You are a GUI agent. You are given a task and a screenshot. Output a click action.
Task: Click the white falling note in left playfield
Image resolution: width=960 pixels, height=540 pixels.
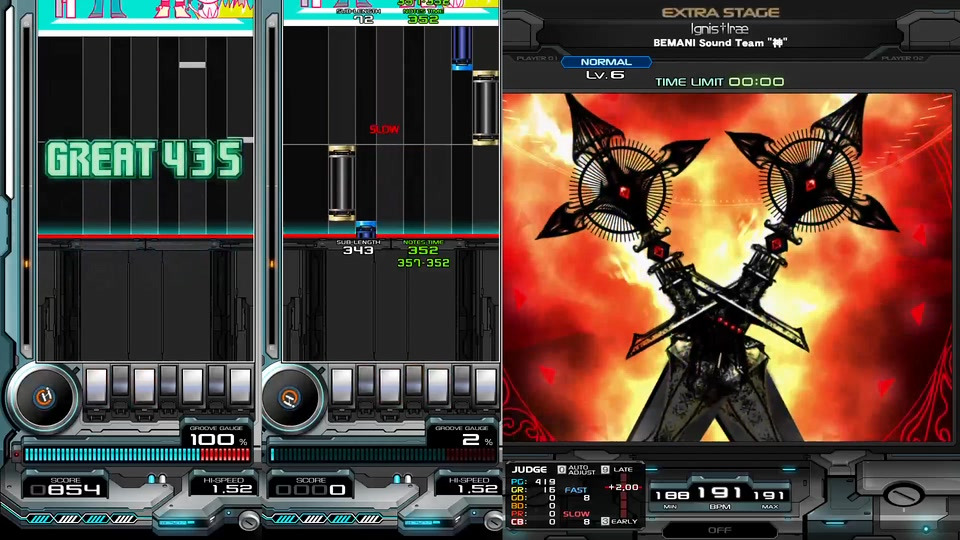[192, 65]
